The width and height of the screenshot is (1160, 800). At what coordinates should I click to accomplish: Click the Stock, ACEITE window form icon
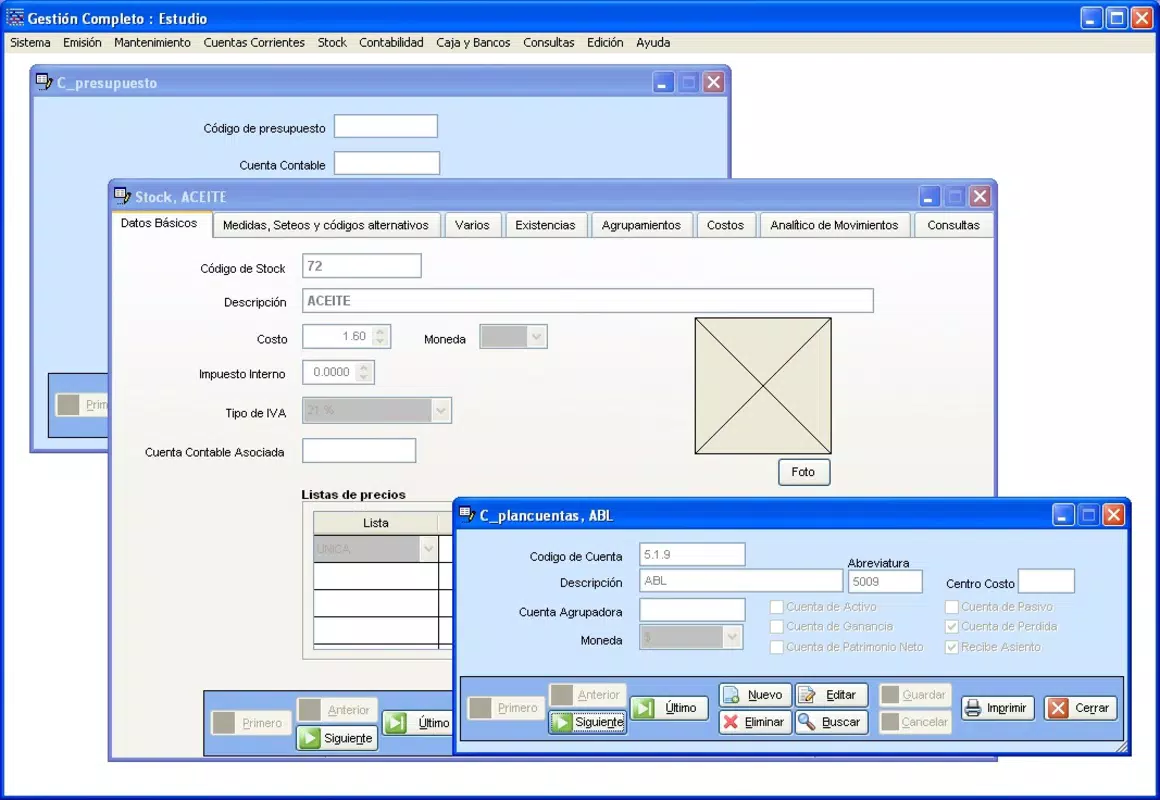123,195
